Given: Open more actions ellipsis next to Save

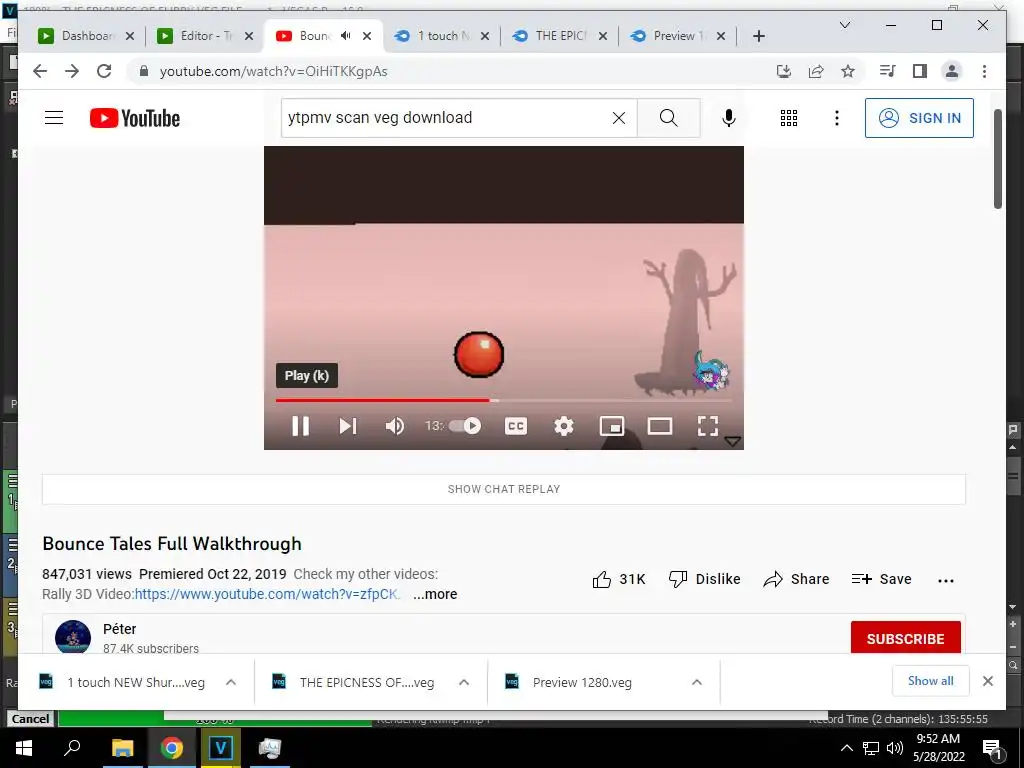Looking at the screenshot, I should 946,580.
